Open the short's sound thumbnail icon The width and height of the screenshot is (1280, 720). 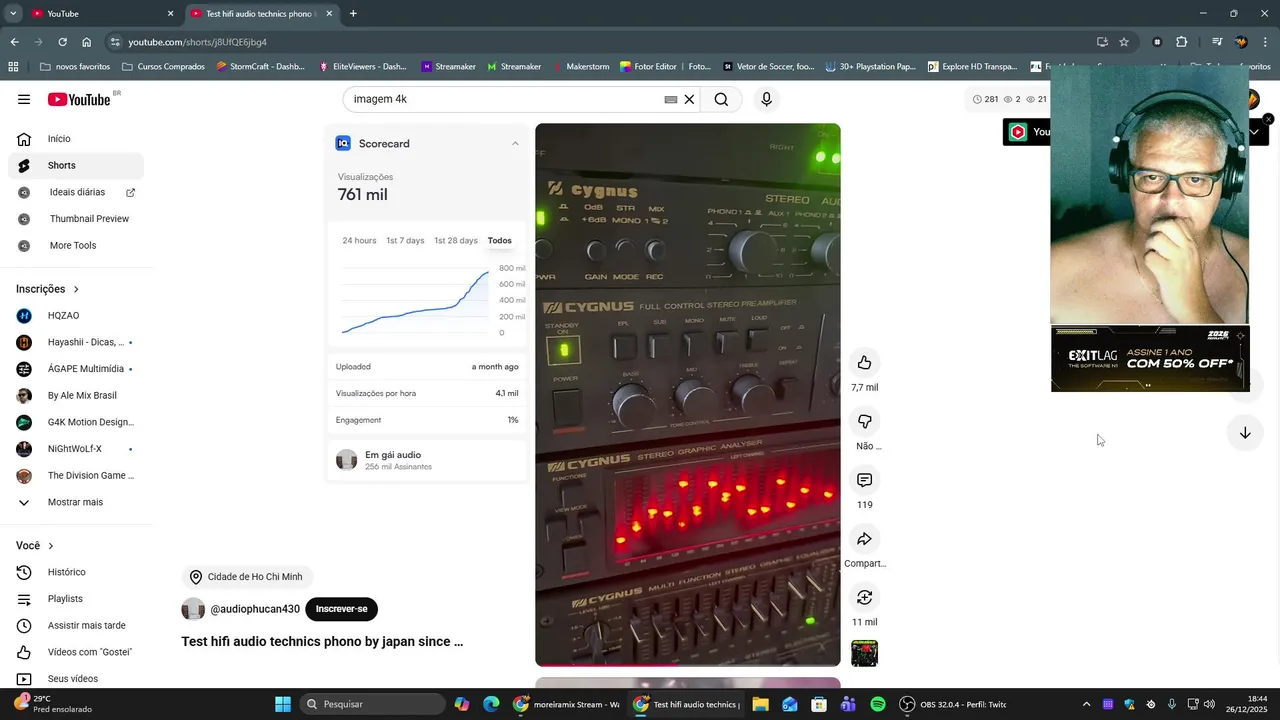coord(865,654)
